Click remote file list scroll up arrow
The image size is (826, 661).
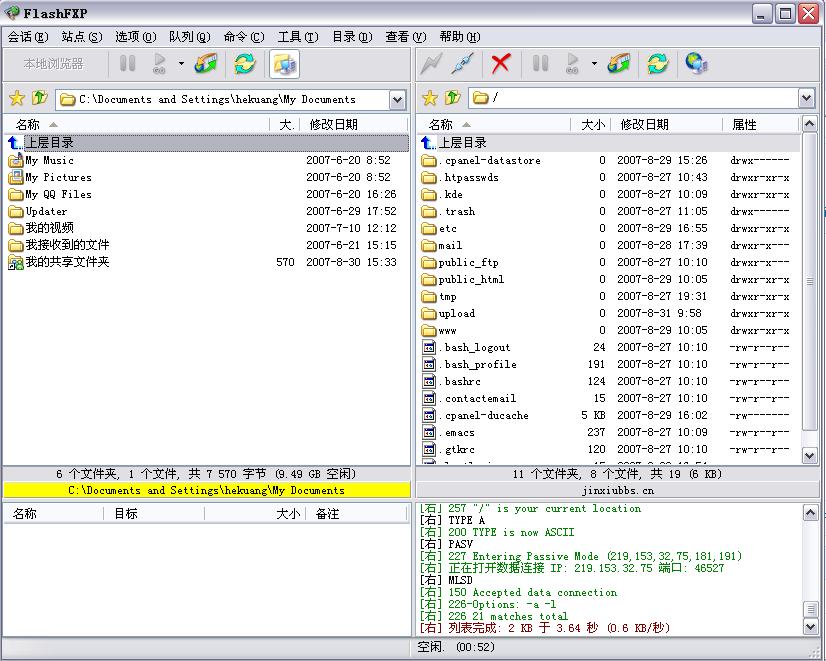[x=809, y=124]
